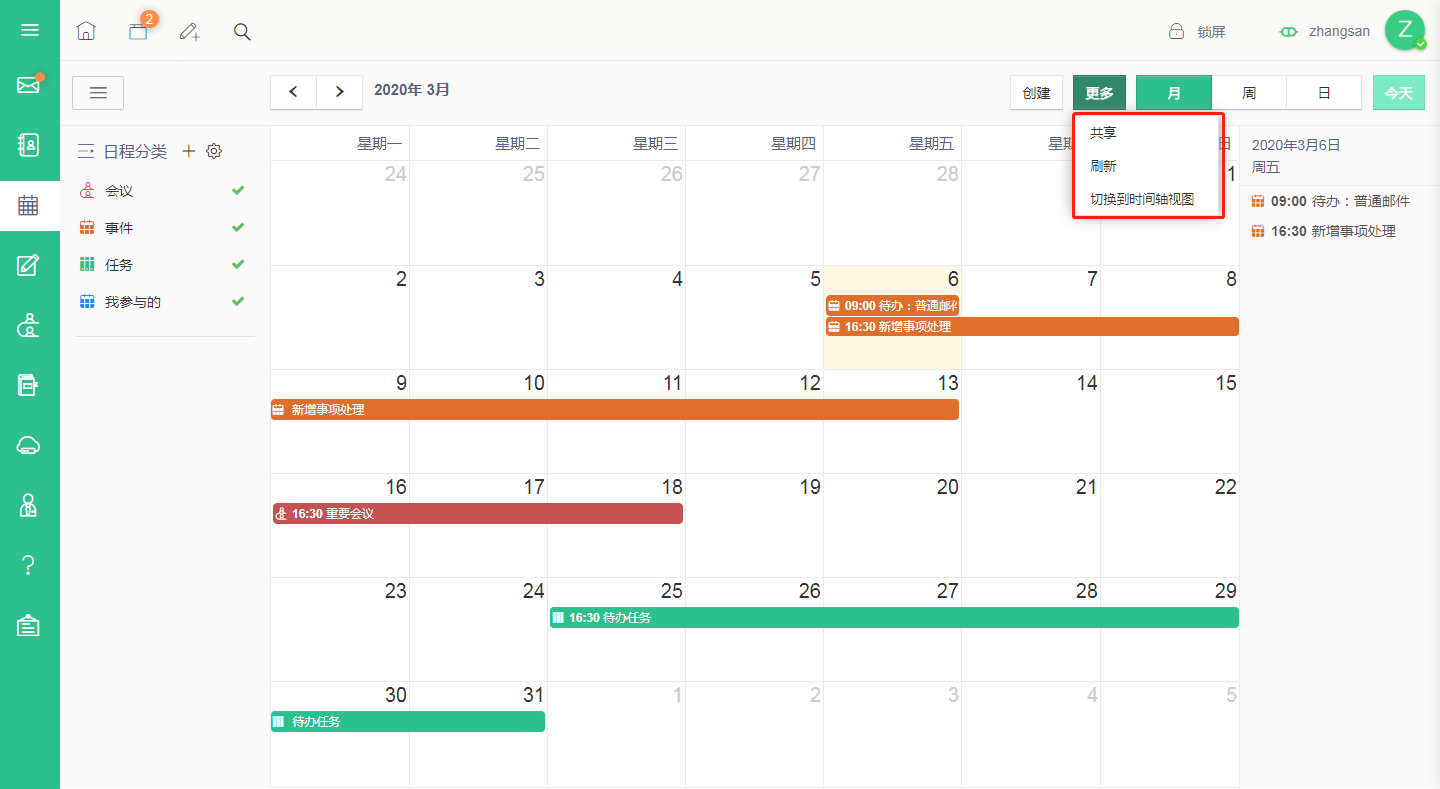
Task: Open the personal info user icon
Action: coord(29,505)
